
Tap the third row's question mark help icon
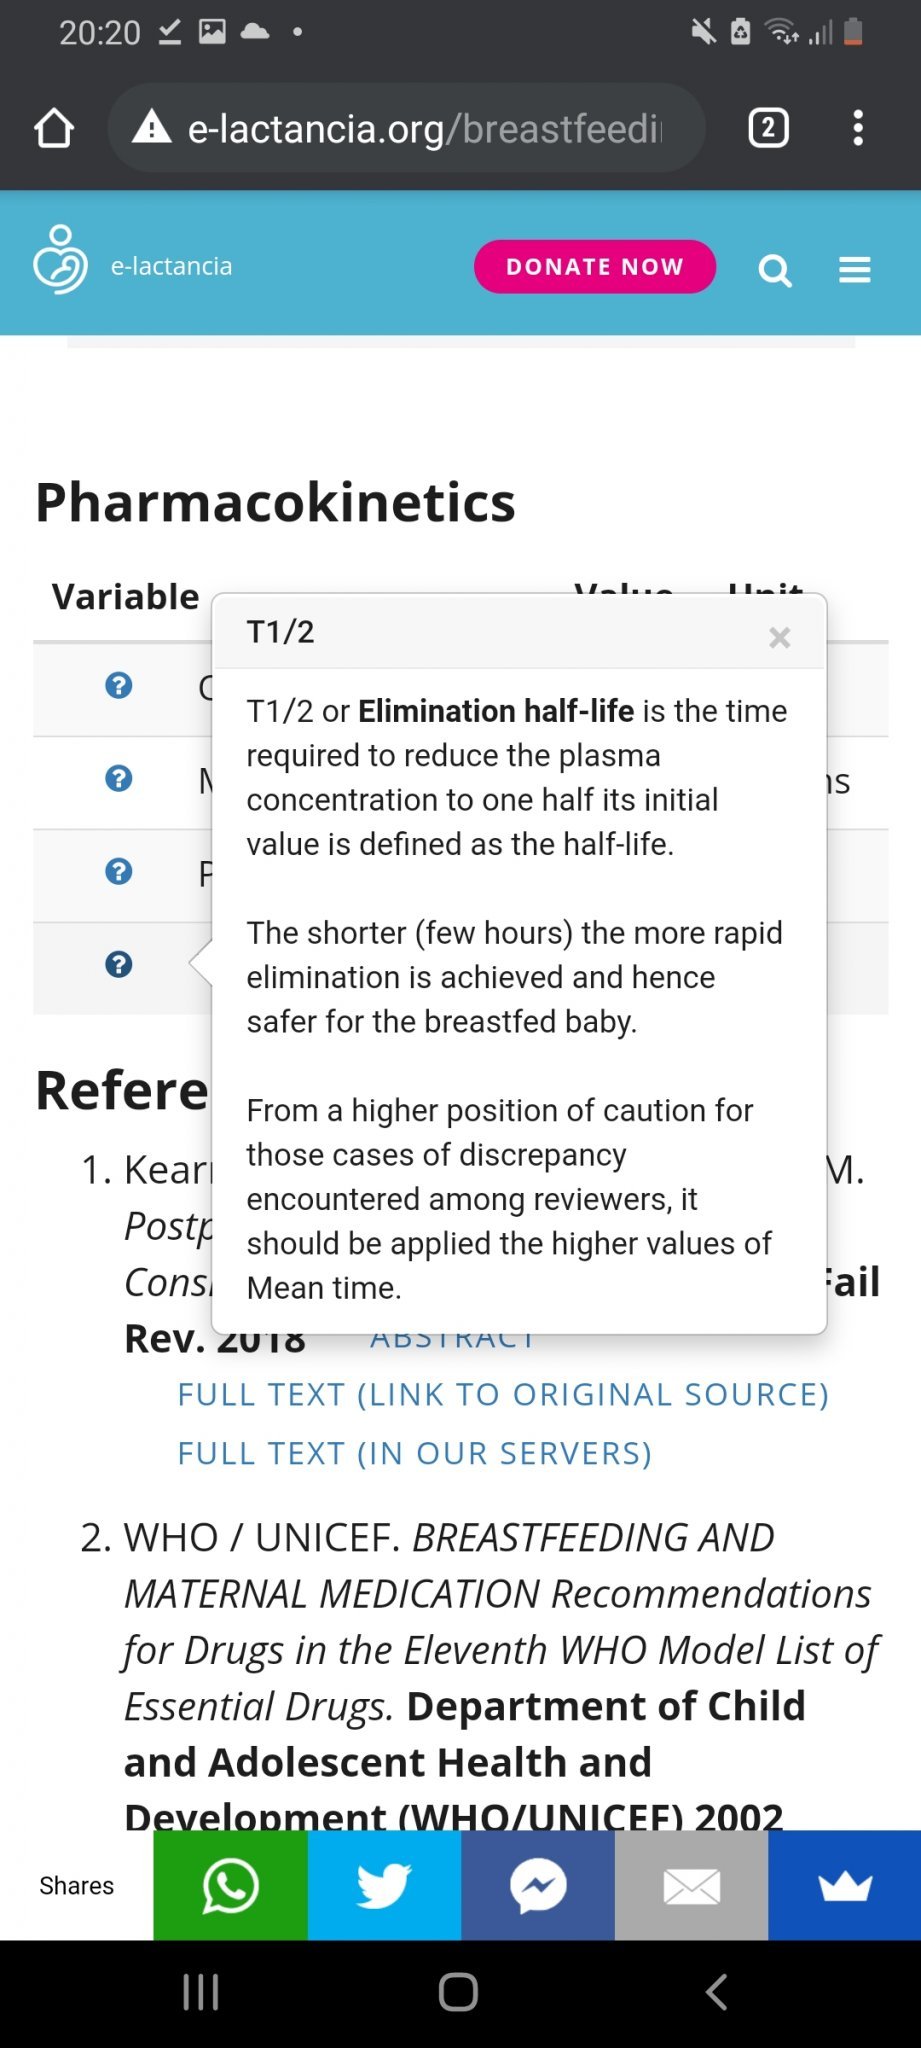coord(119,872)
